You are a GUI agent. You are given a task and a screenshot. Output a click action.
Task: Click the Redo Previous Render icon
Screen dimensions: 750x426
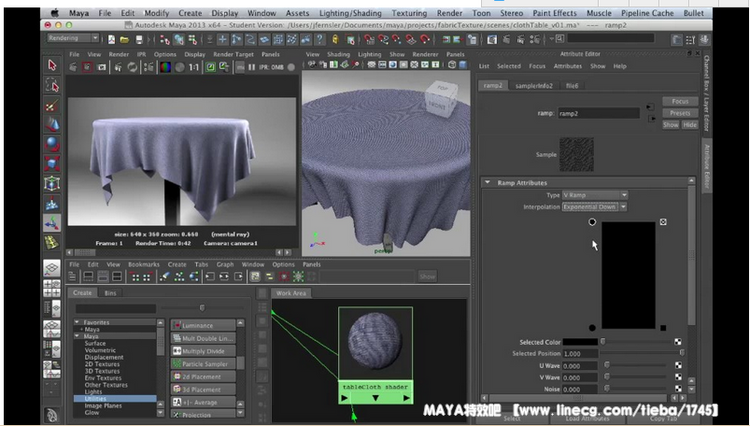(x=73, y=67)
